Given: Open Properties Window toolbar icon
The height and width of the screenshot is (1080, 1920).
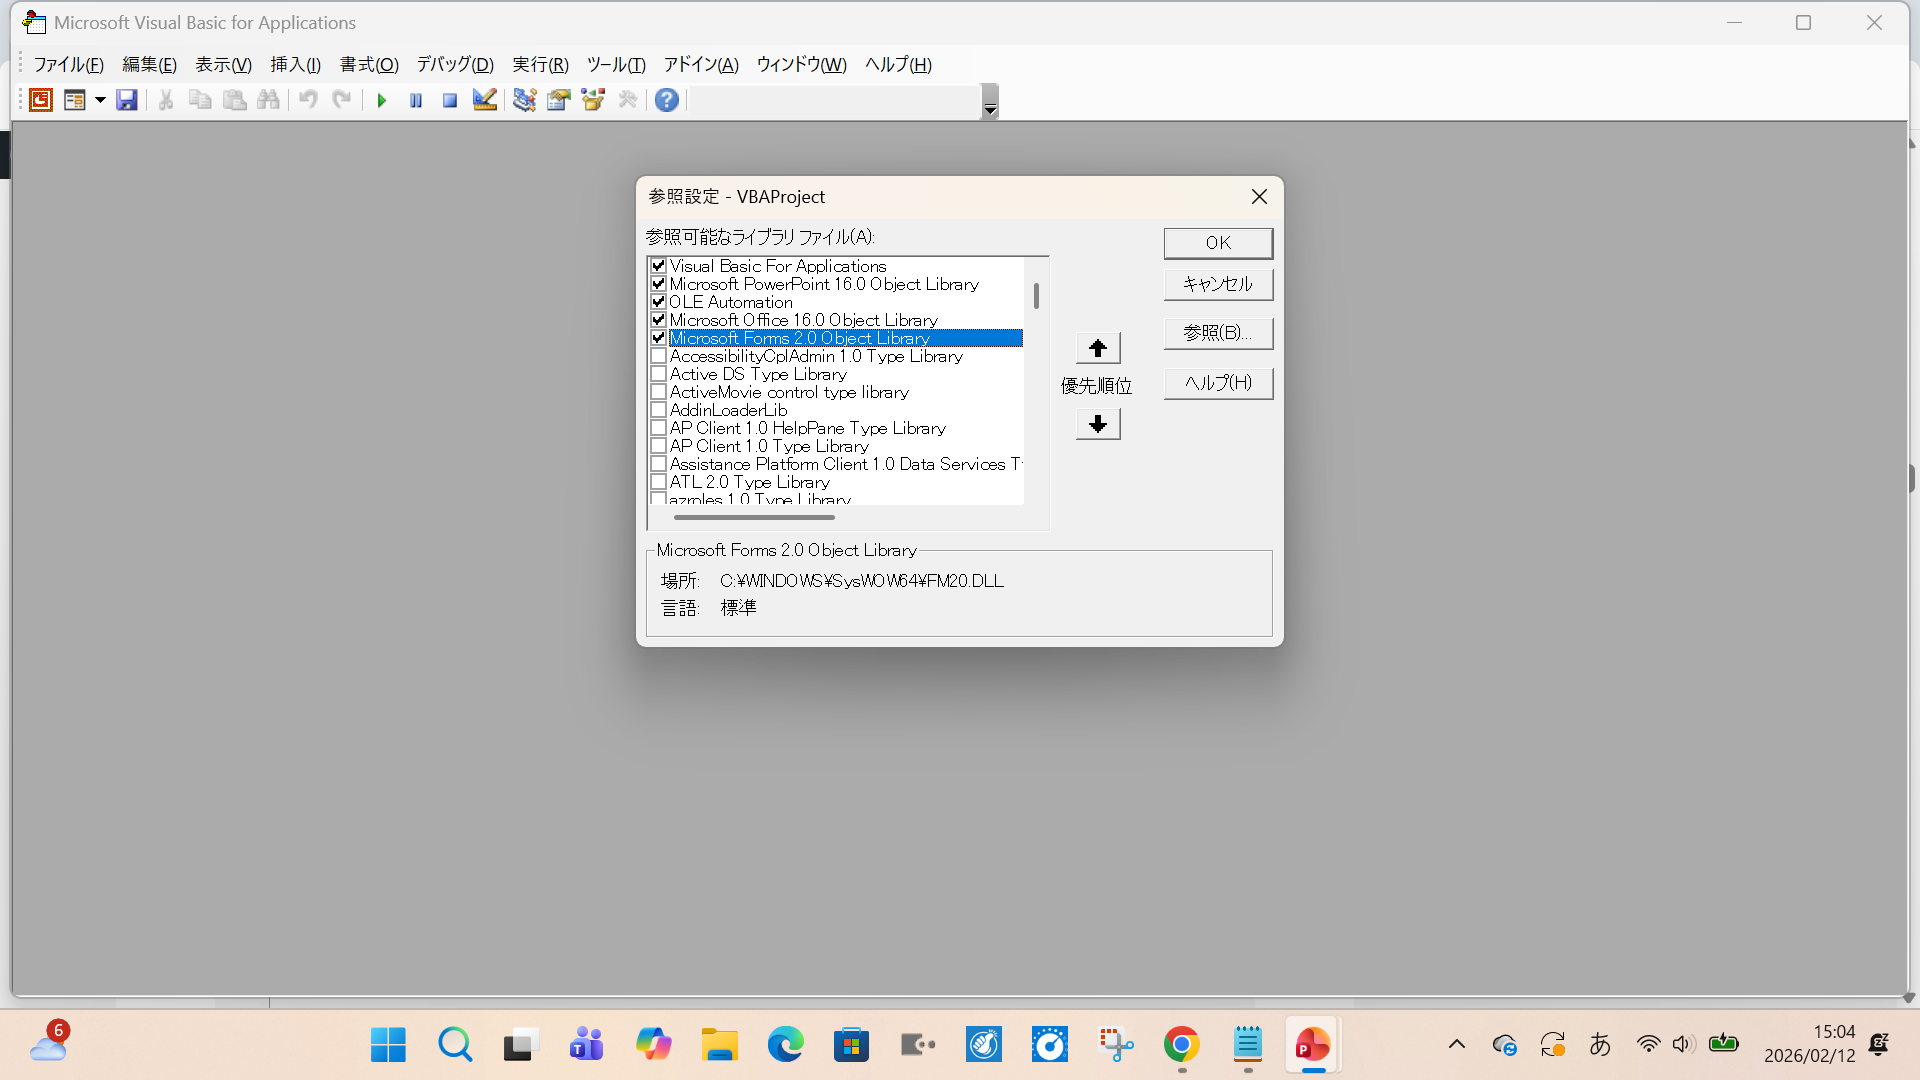Looking at the screenshot, I should [558, 100].
